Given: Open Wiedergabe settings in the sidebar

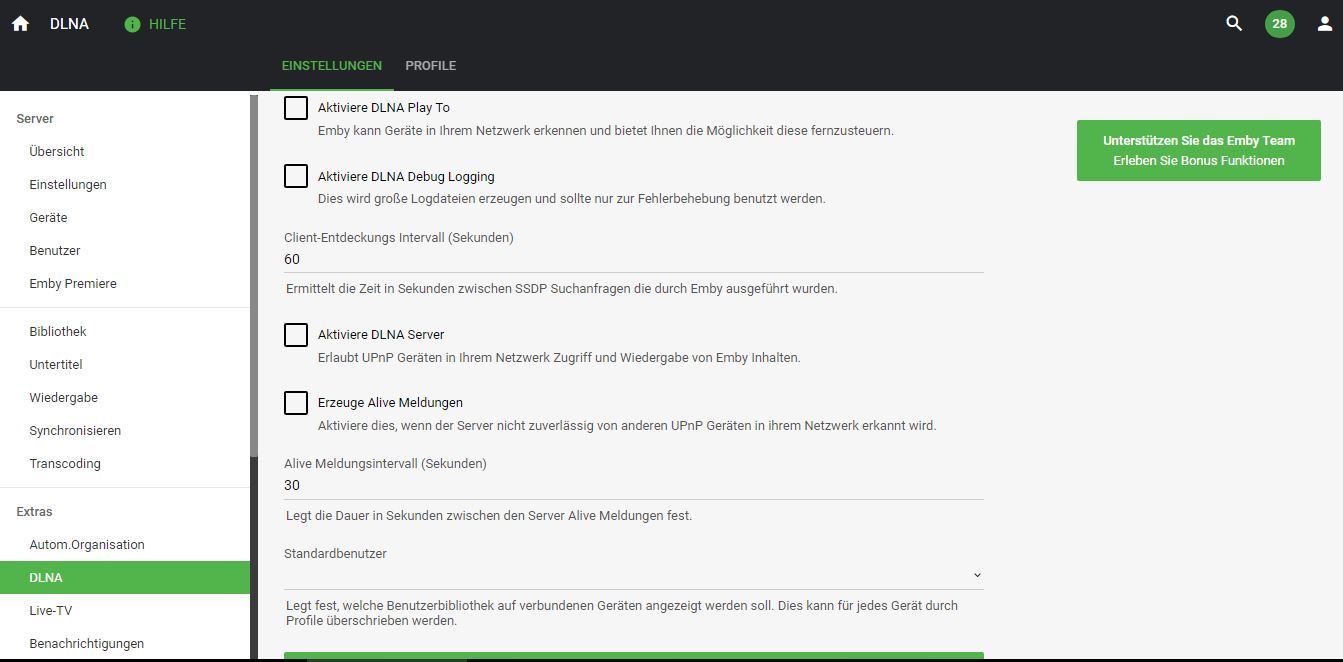Looking at the screenshot, I should (x=125, y=398).
